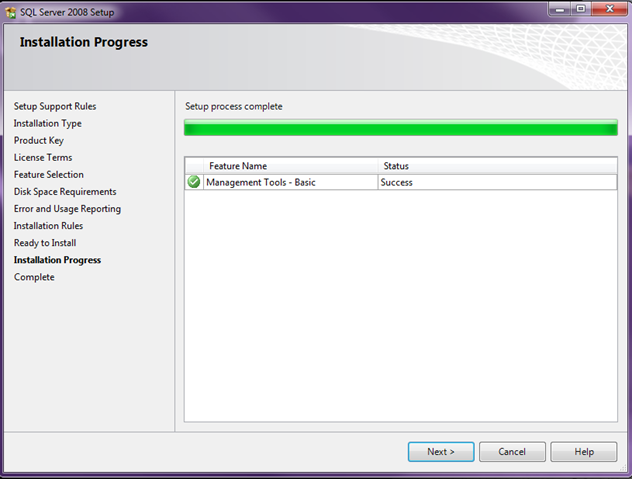Select Complete step in sidebar
Viewport: 632px width, 479px height.
click(34, 277)
